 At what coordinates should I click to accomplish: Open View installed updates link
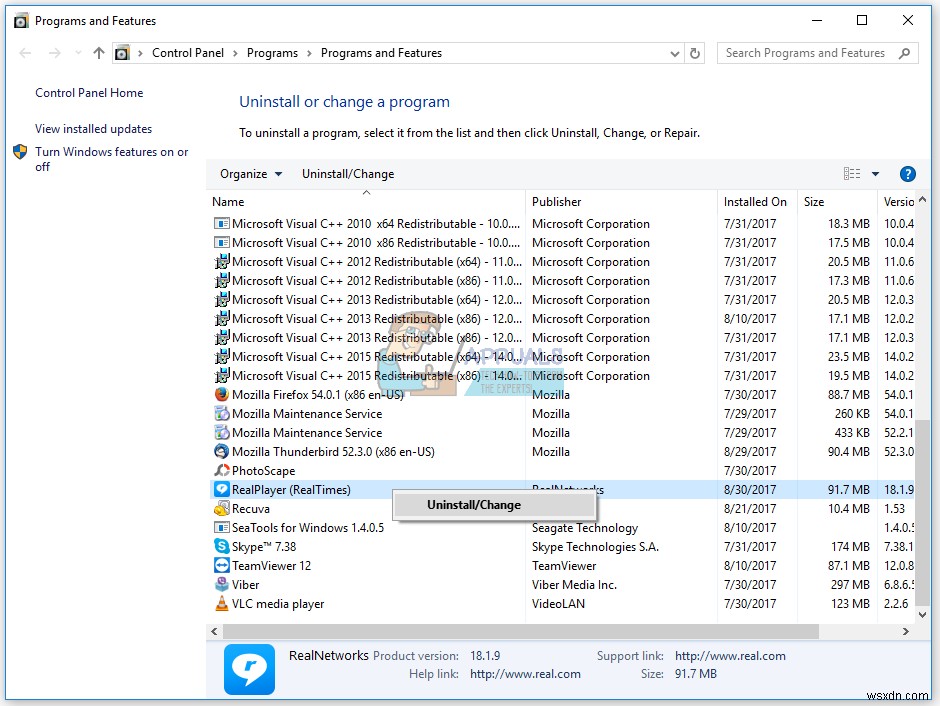[x=94, y=129]
